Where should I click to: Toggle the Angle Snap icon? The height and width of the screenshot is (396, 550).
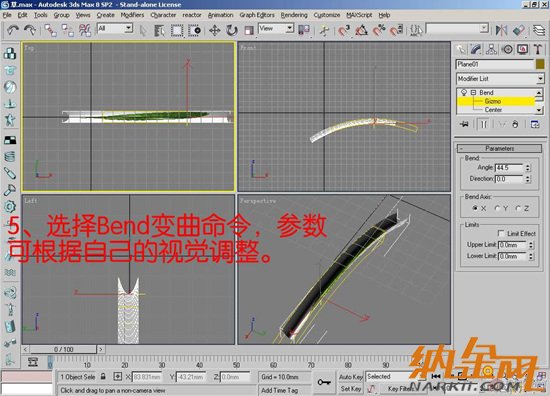362,31
